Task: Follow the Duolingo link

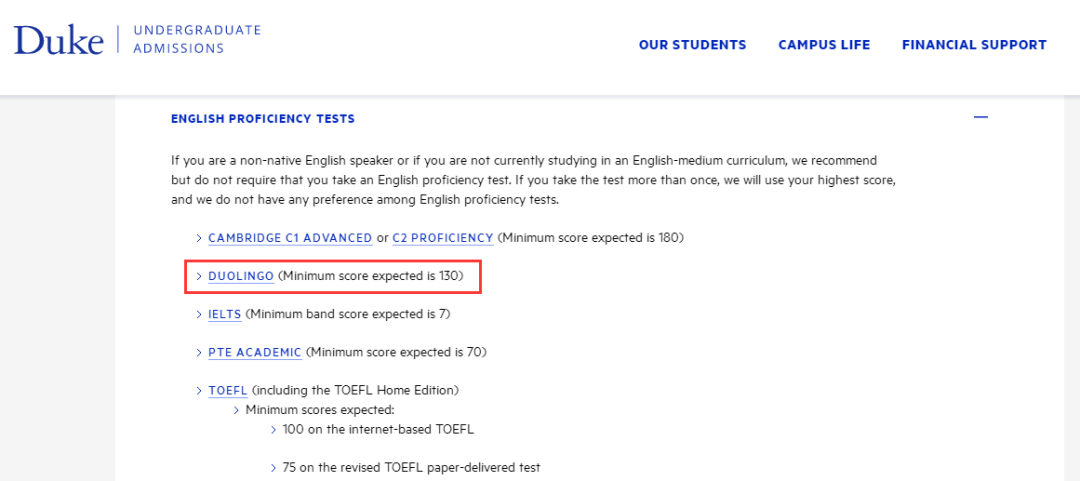Action: click(241, 276)
